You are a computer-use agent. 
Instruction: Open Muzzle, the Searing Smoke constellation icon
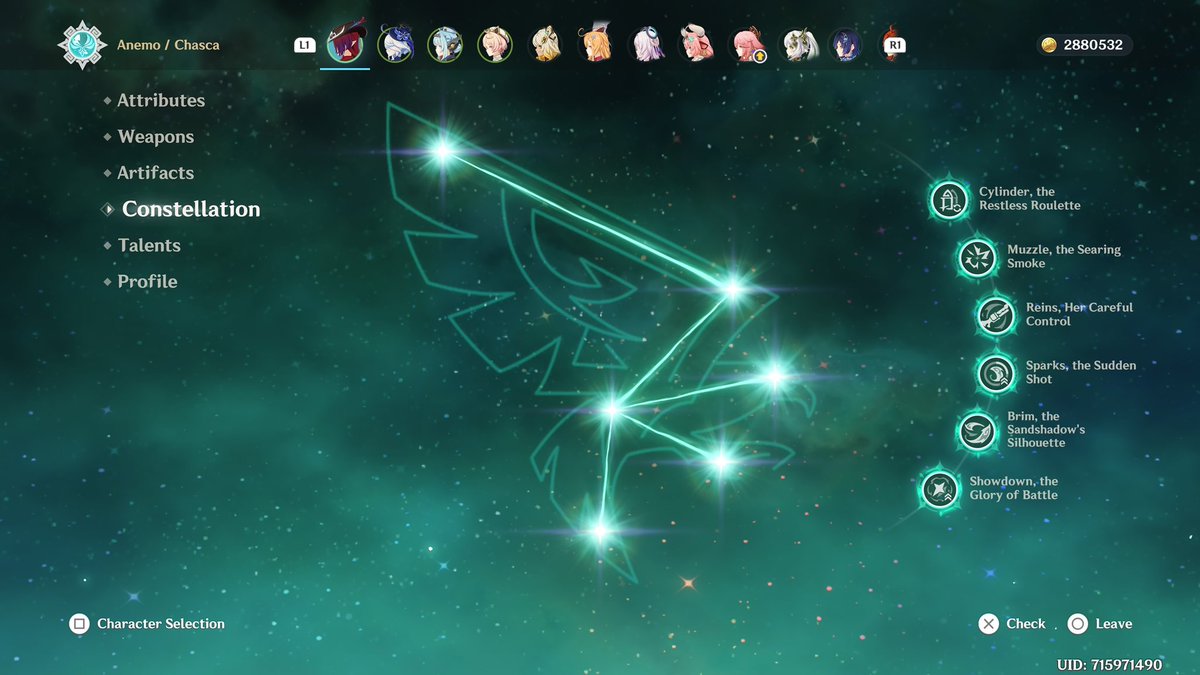pos(976,257)
